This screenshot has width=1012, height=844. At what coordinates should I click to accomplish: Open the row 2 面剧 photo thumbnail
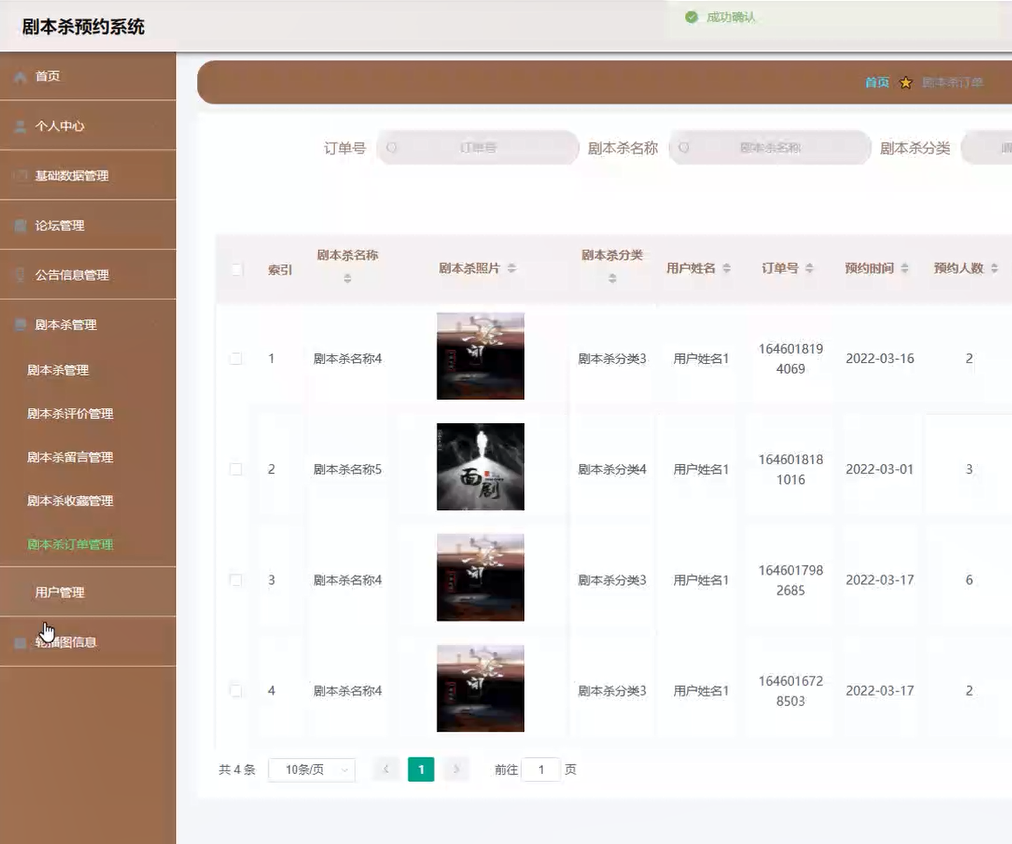click(x=481, y=467)
